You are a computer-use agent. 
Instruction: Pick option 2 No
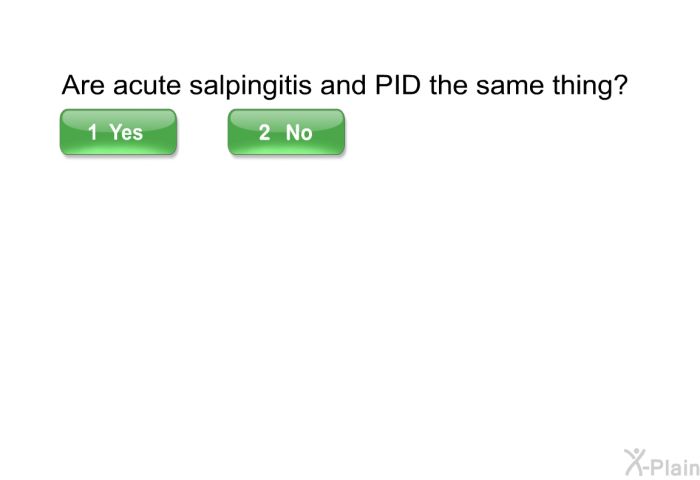(286, 132)
